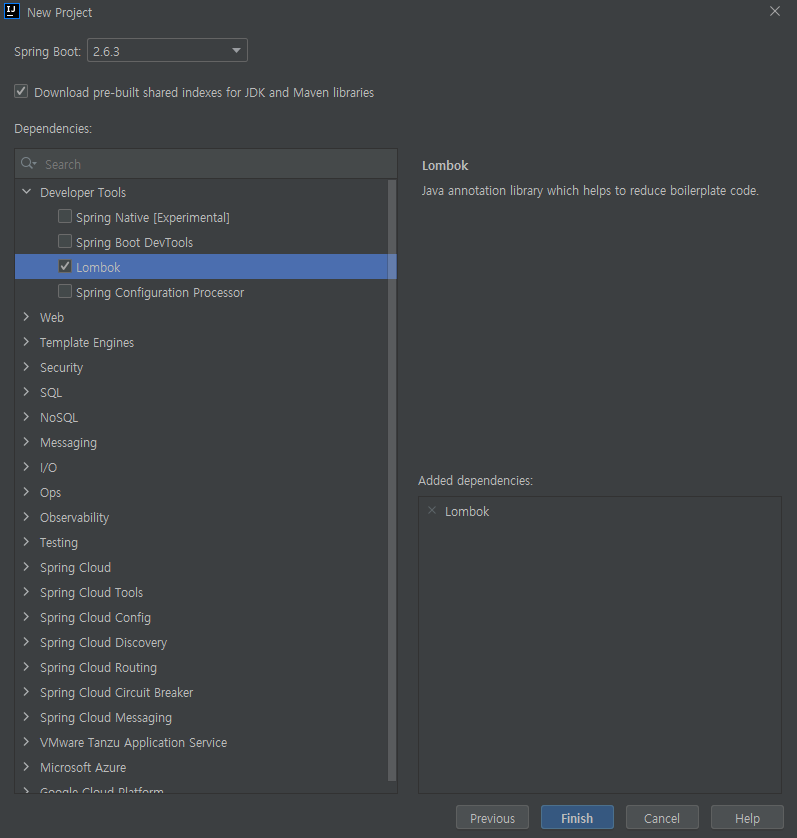The height and width of the screenshot is (838, 797).
Task: Open Help for this dialog
Action: pyautogui.click(x=747, y=818)
